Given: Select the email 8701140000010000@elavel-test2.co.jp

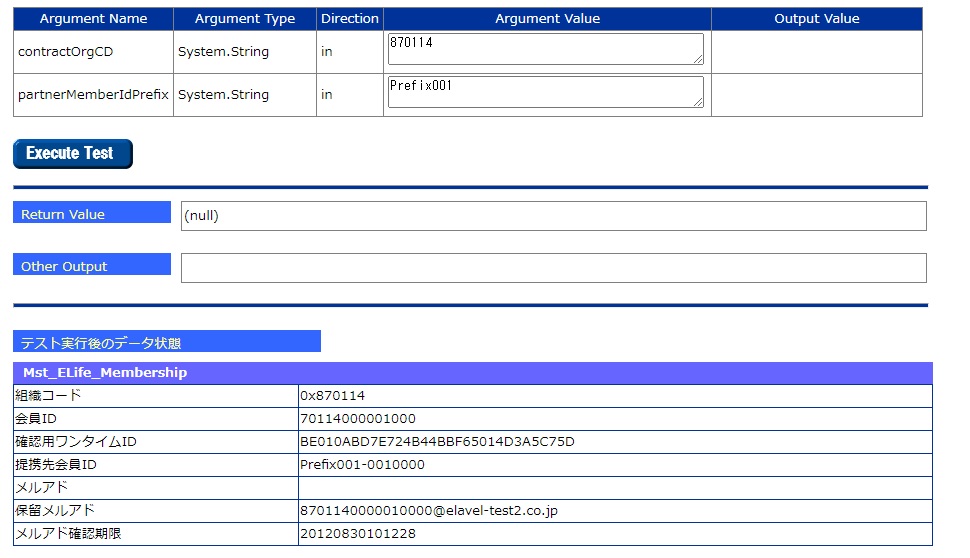Looking at the screenshot, I should click(429, 511).
